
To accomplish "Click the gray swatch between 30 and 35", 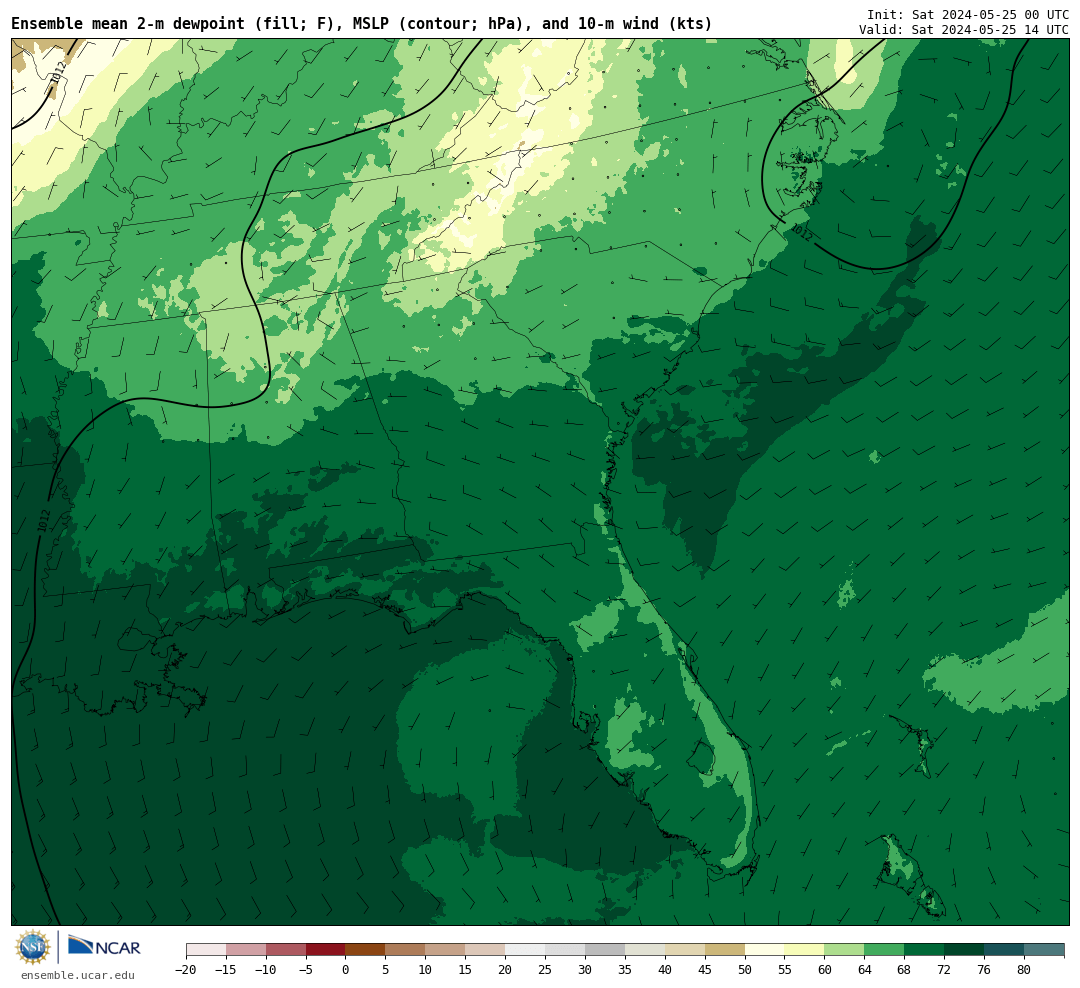I will pos(605,950).
